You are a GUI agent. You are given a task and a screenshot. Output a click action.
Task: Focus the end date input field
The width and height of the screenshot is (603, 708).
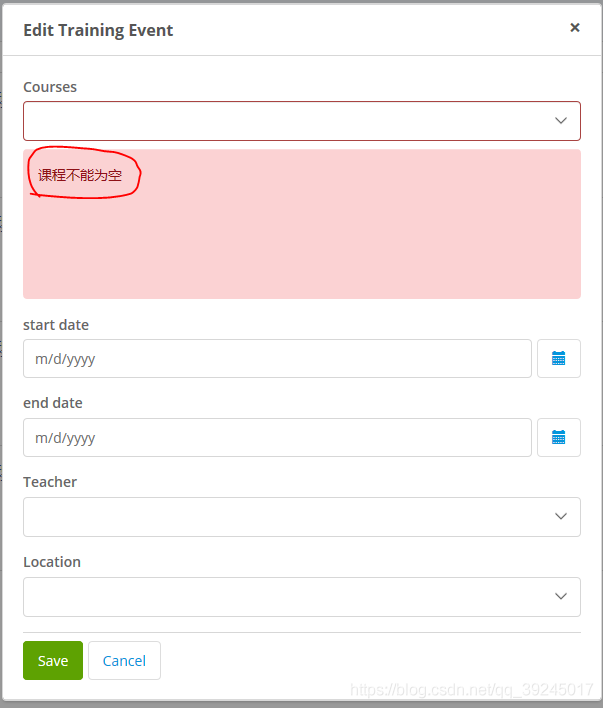pos(277,437)
